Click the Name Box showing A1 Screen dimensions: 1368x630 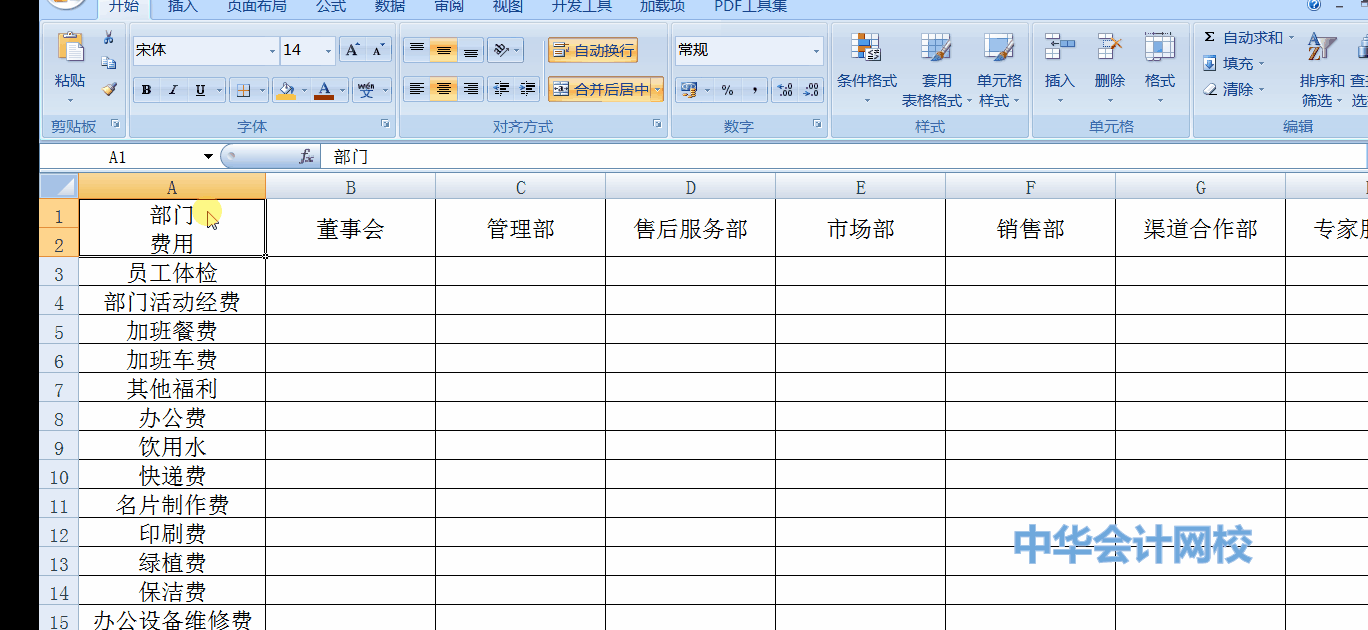pyautogui.click(x=119, y=157)
